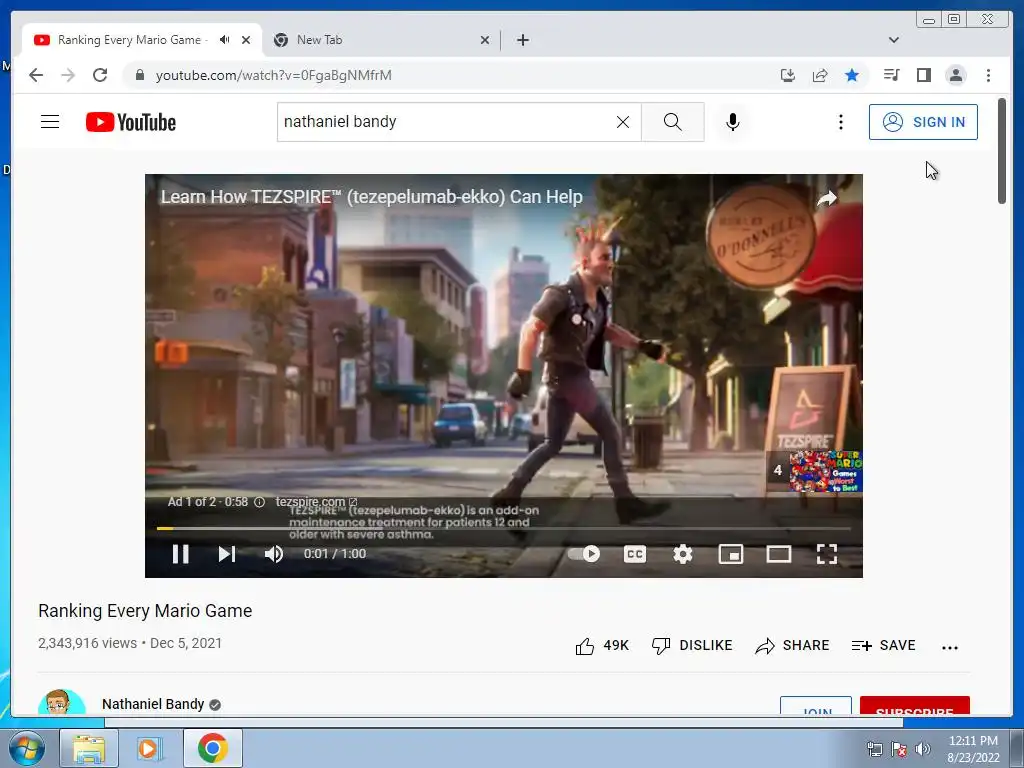Open Action Center flag icon in the tray

pos(899,748)
